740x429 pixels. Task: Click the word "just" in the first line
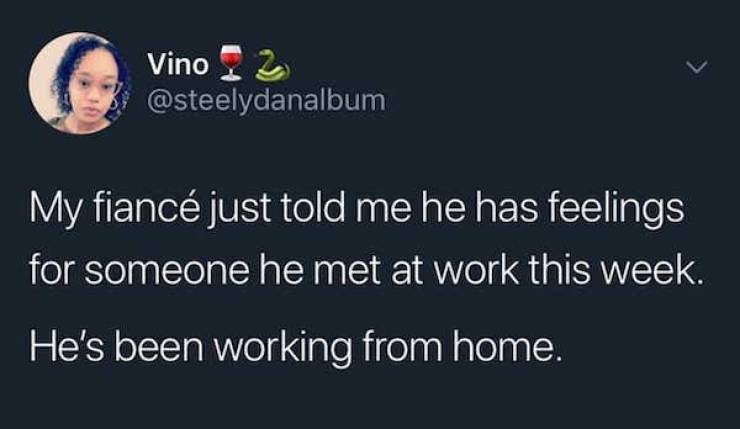pyautogui.click(x=246, y=213)
